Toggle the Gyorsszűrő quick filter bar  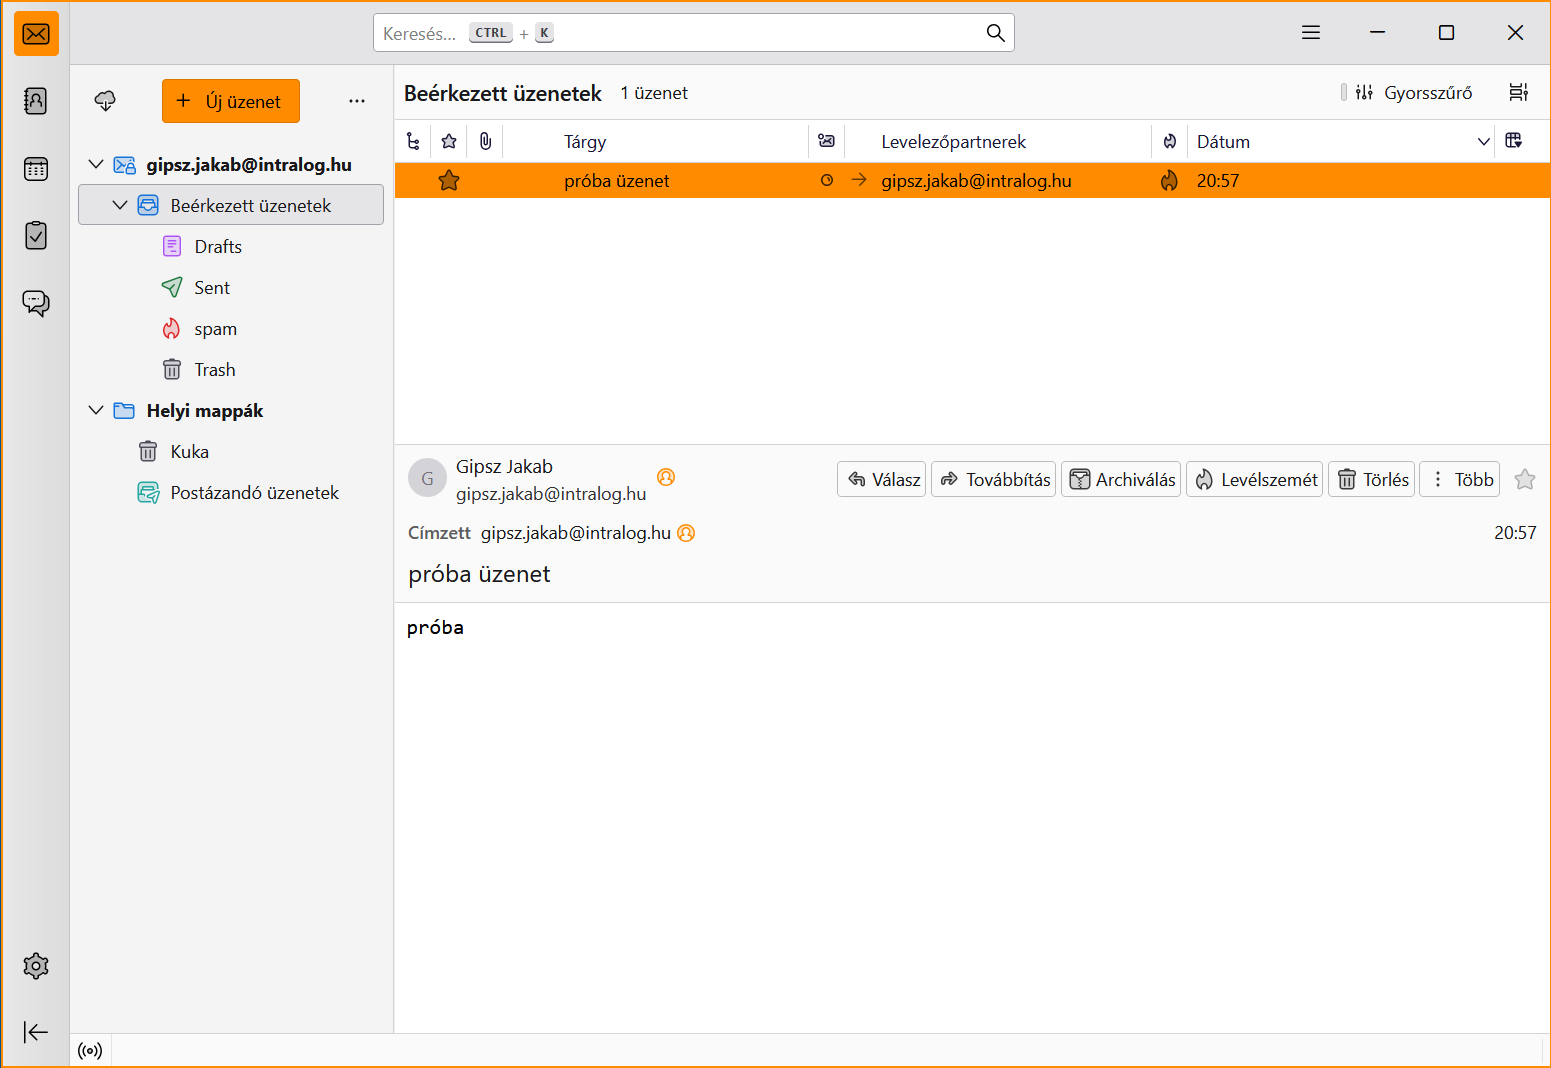coord(1414,93)
